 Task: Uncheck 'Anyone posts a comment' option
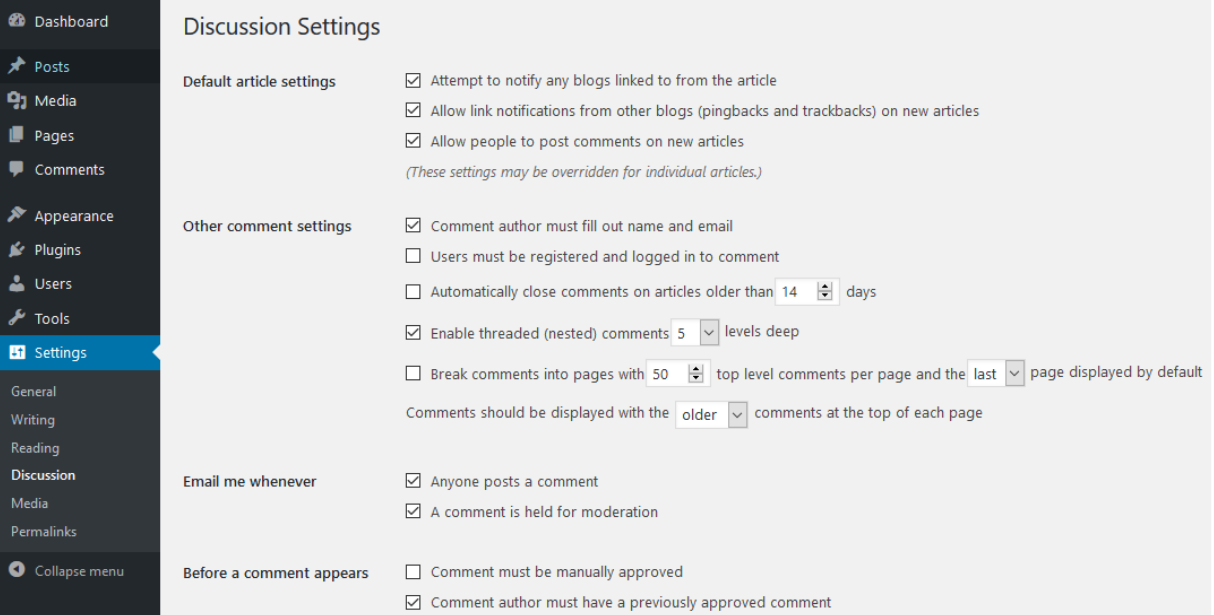pyautogui.click(x=413, y=481)
